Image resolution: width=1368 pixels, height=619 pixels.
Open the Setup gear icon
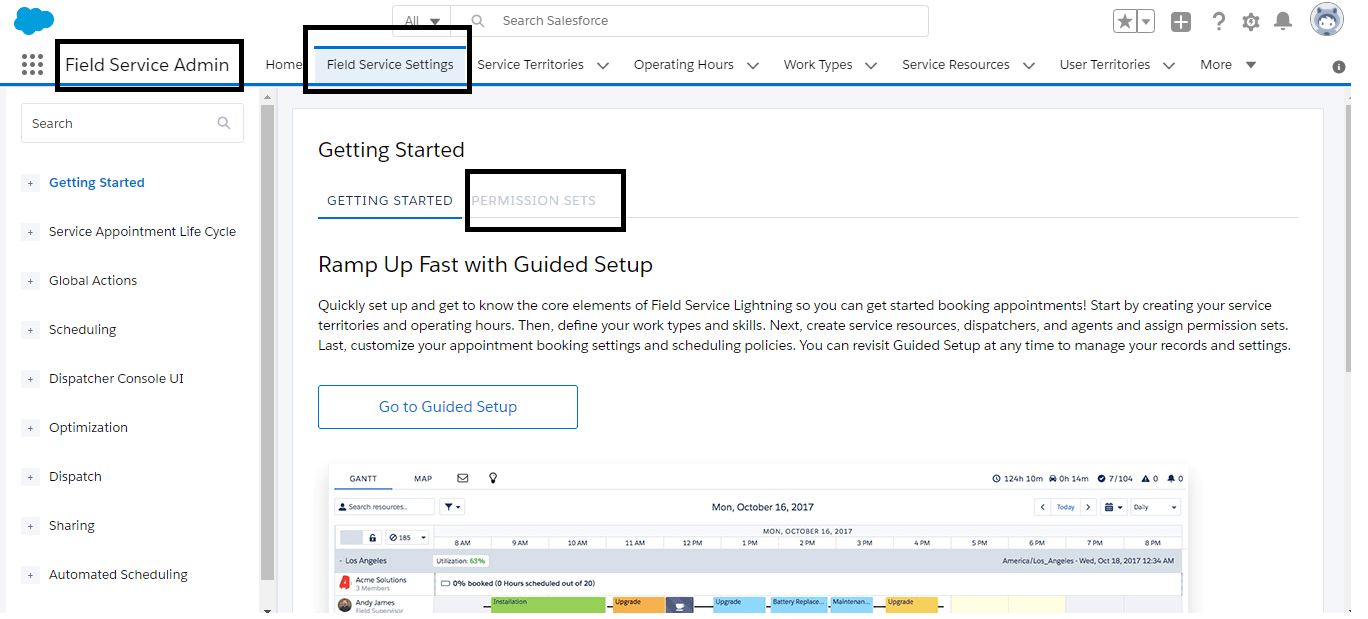tap(1251, 21)
